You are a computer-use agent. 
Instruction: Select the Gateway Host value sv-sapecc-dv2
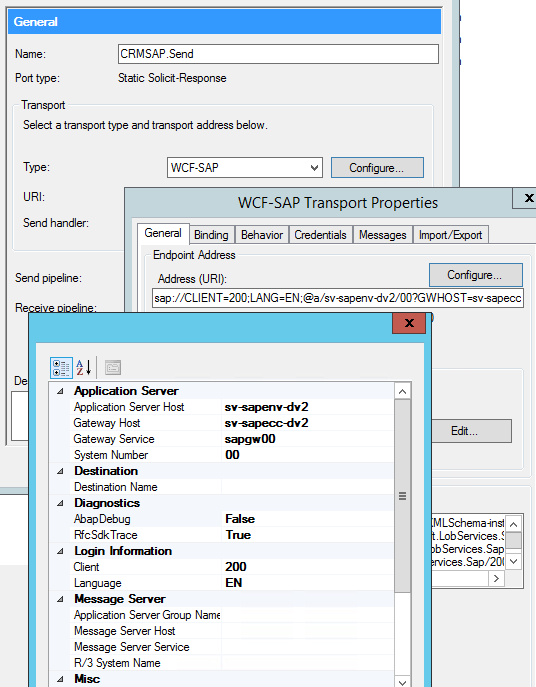tap(307, 423)
